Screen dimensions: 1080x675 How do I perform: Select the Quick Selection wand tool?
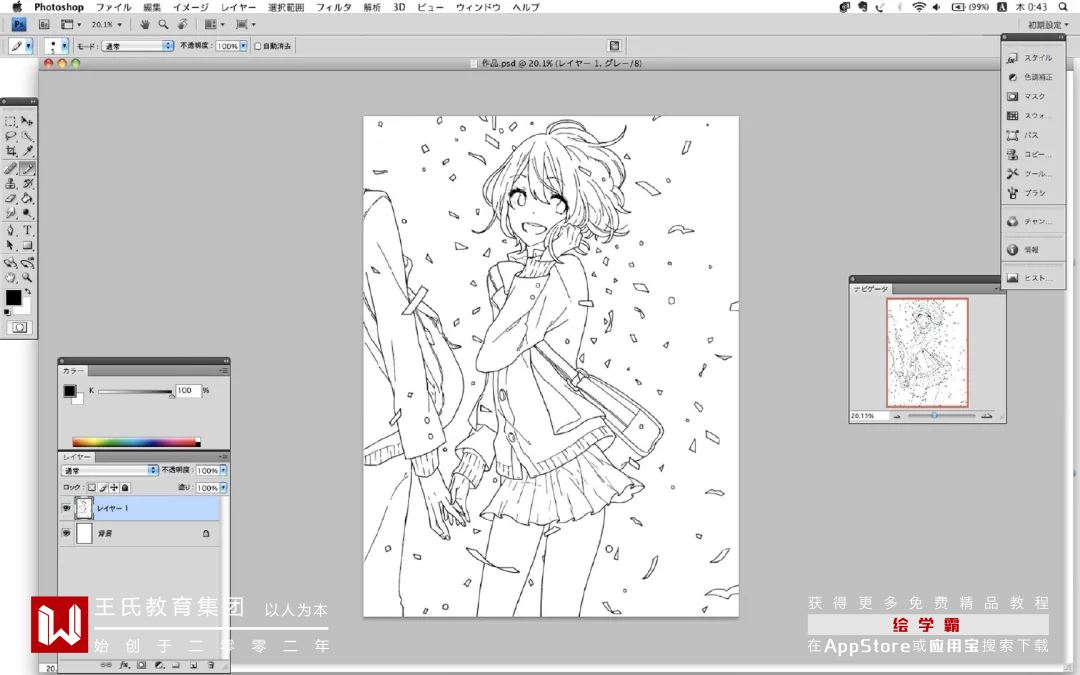[x=27, y=136]
